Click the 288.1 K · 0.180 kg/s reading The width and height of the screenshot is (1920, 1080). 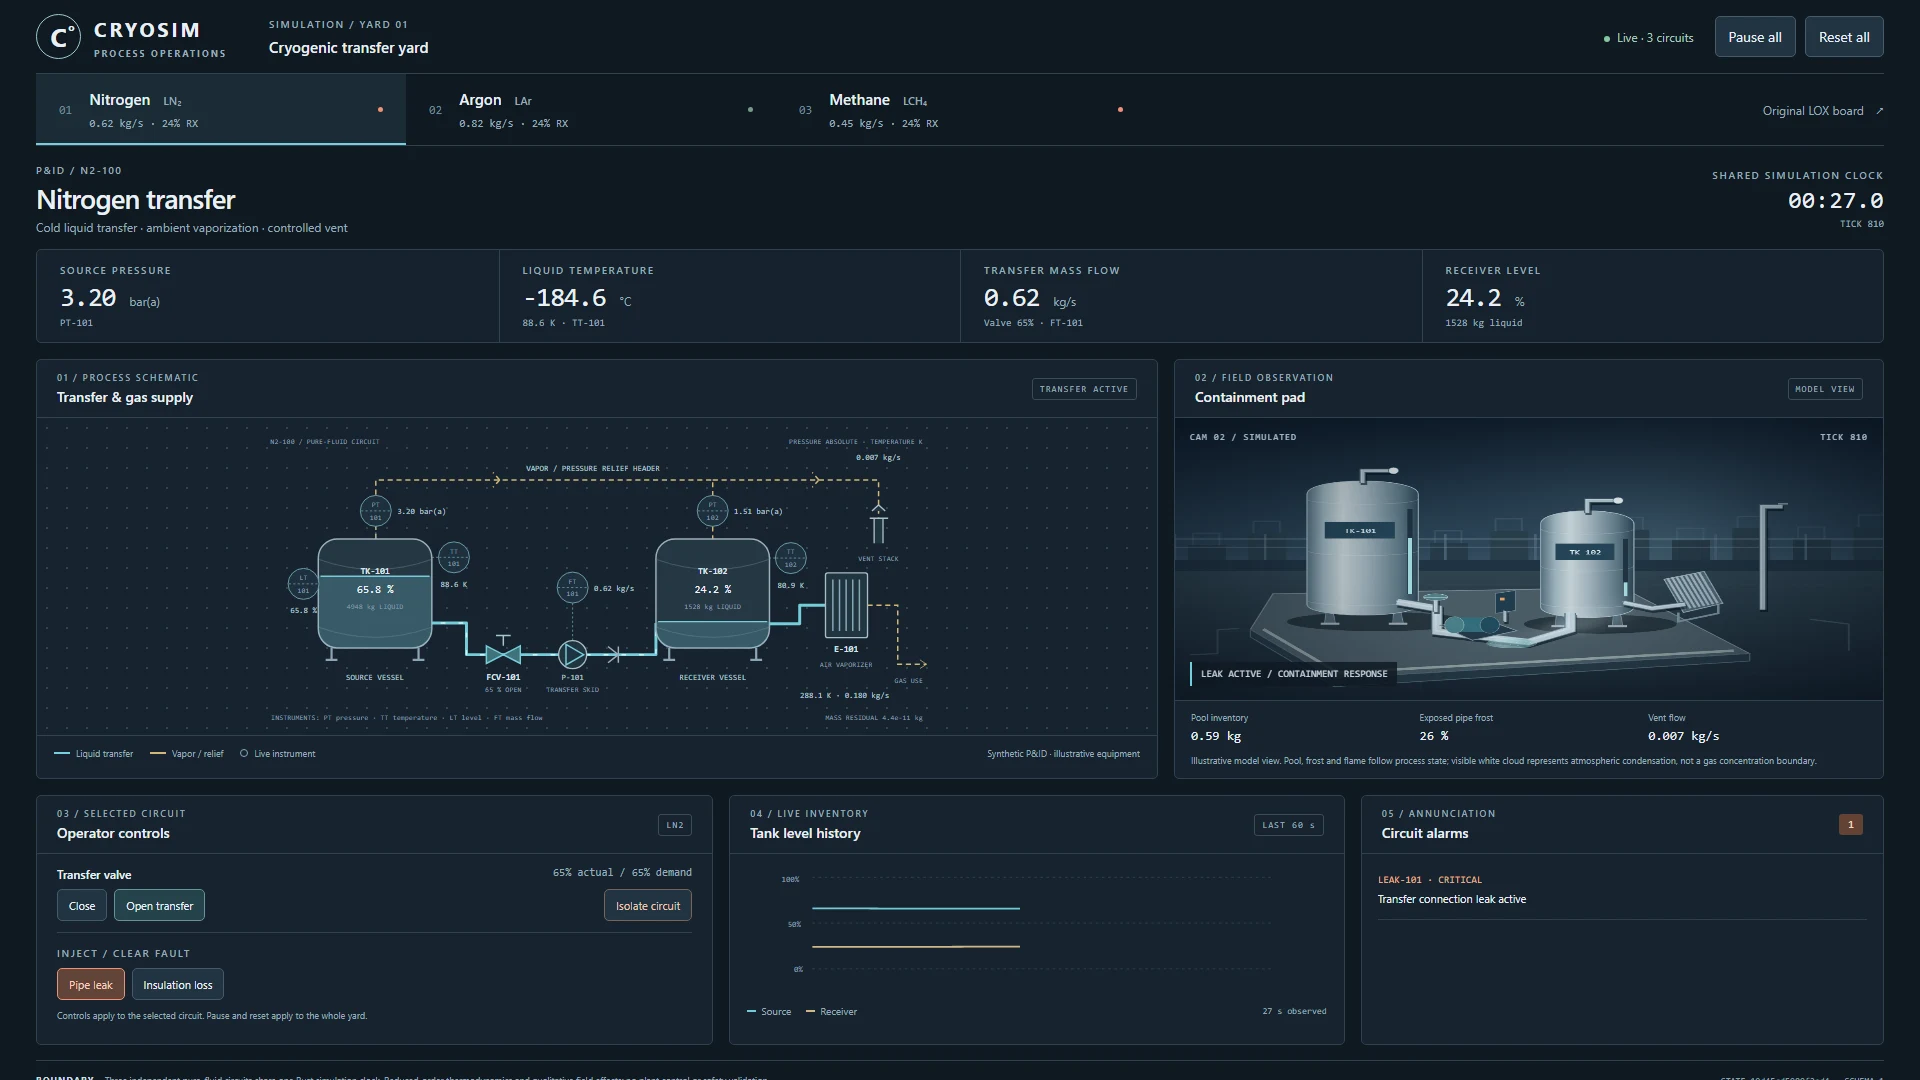[x=844, y=695]
